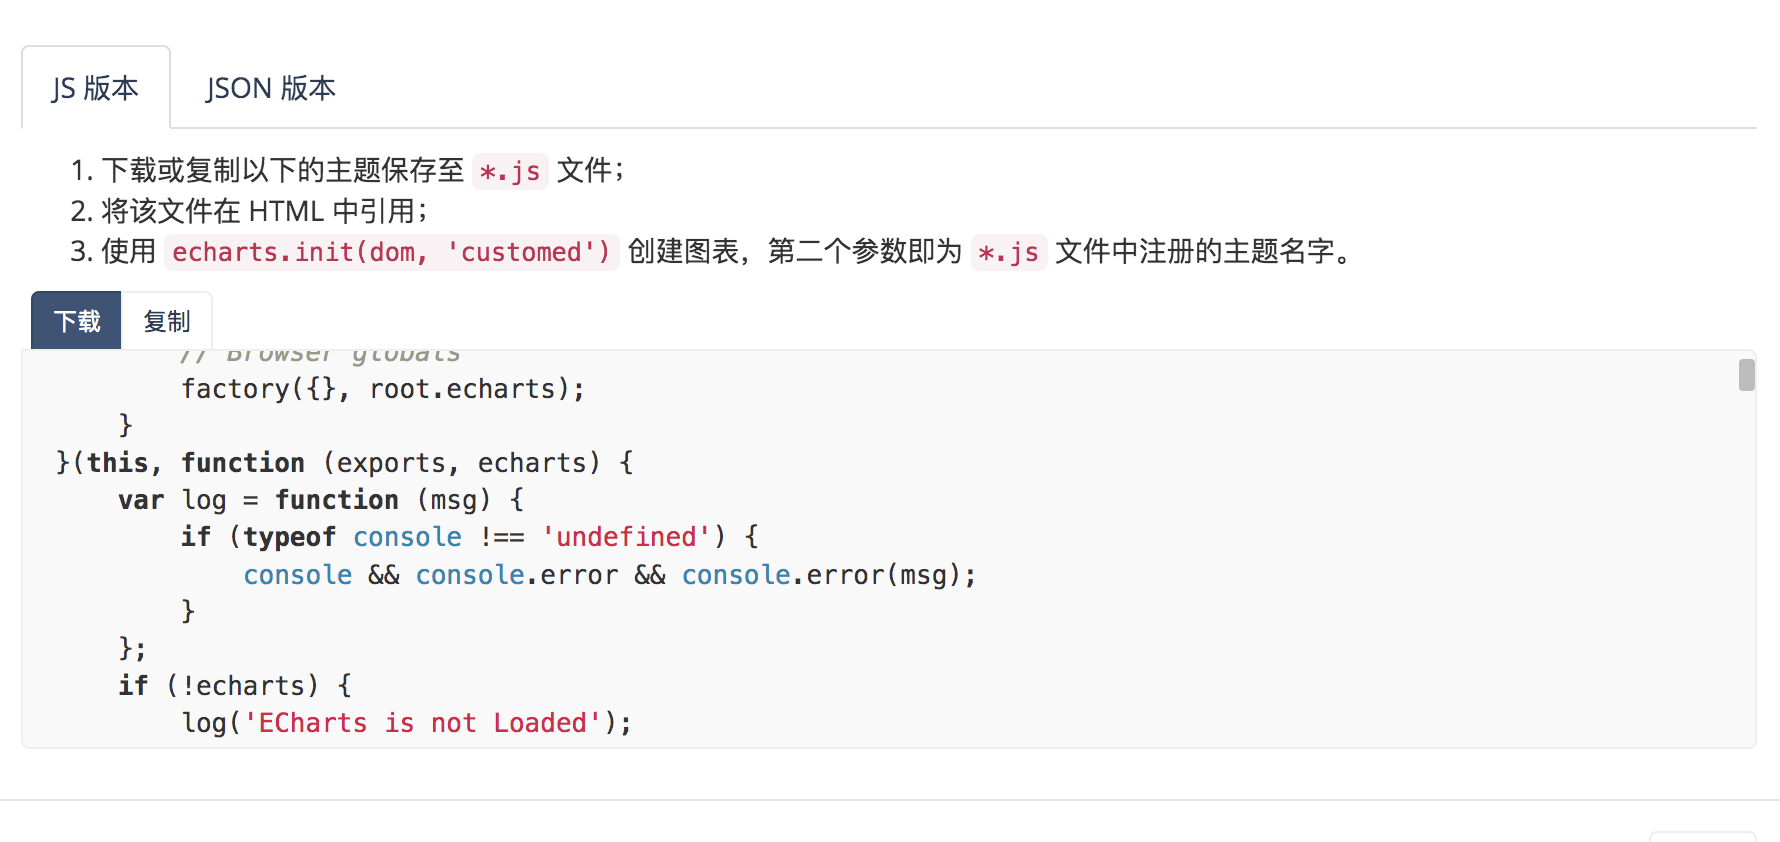The height and width of the screenshot is (842, 1780).
Task: Click the 复制 copy button
Action: coord(166,320)
